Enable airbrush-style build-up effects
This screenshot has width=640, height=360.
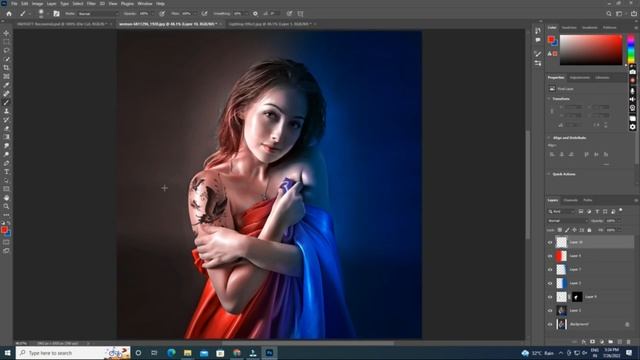[204, 13]
